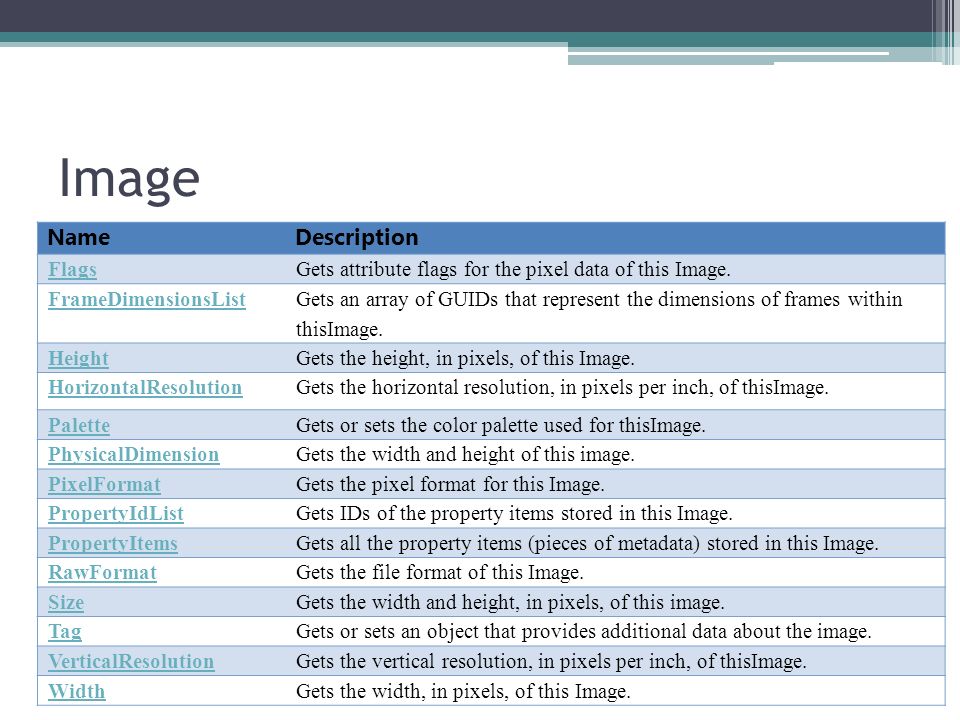Click 'Gets attribute flags for the pixel data' text
Image resolution: width=960 pixels, height=720 pixels.
tap(513, 269)
